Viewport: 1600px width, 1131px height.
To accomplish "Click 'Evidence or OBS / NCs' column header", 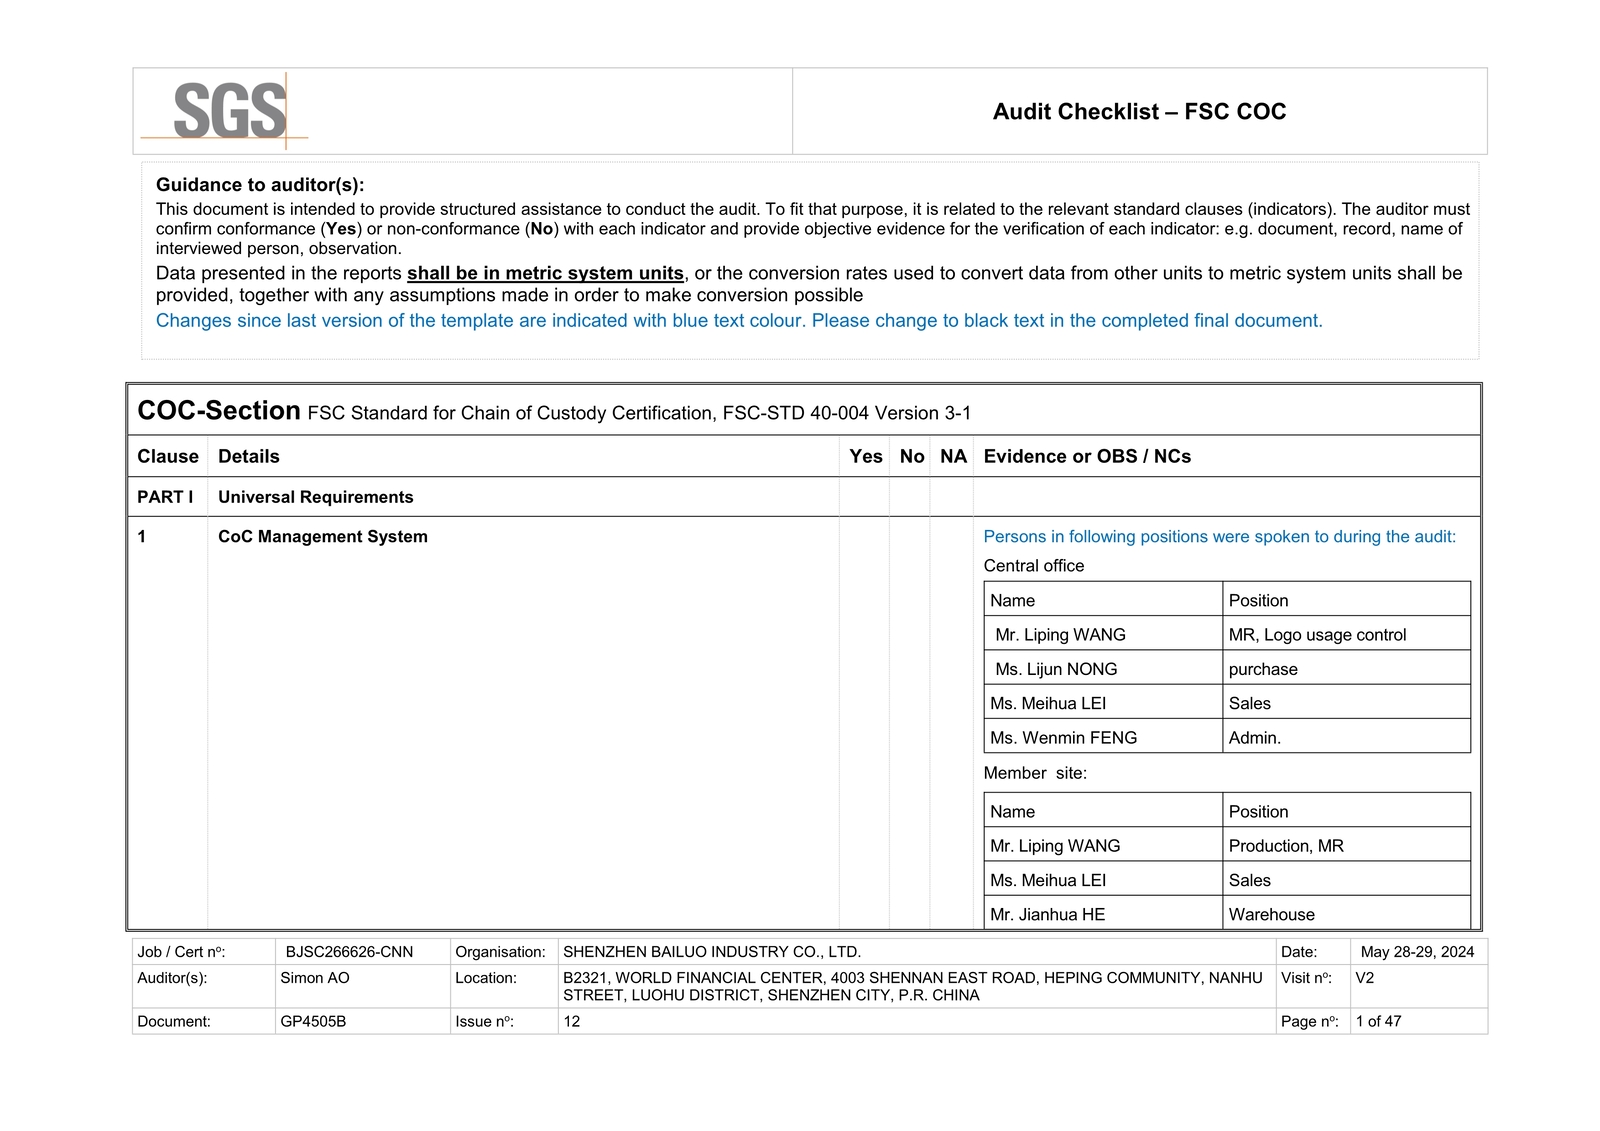I will click(1087, 457).
